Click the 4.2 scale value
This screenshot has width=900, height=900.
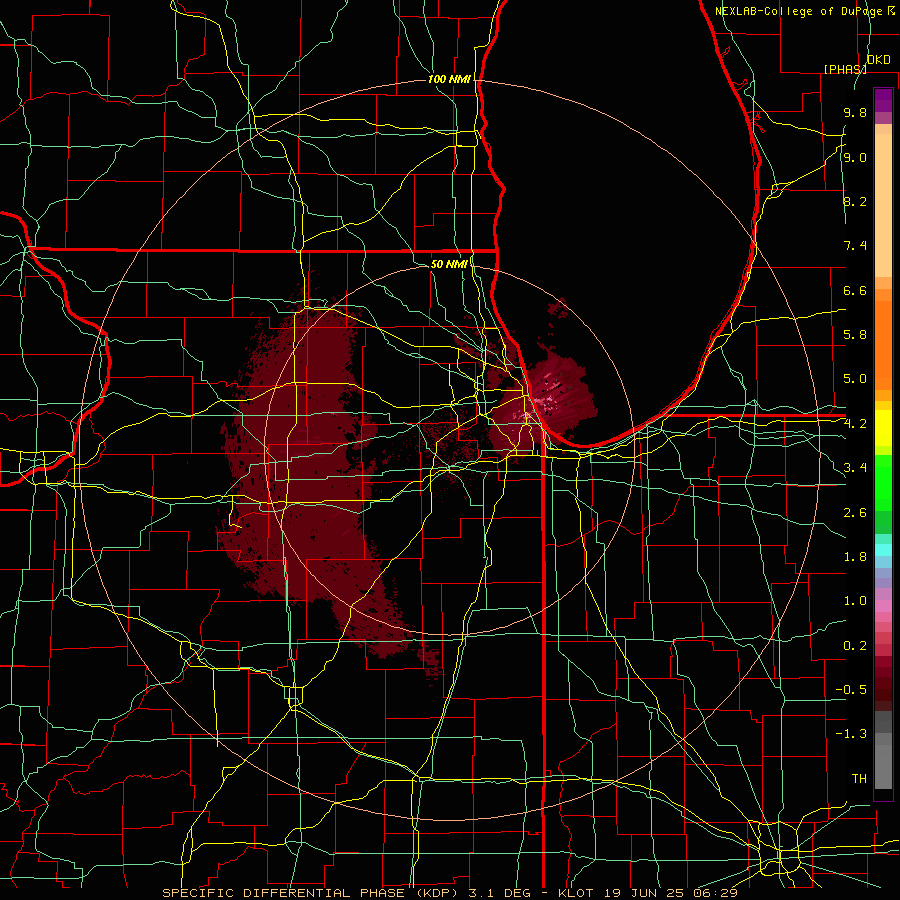855,424
